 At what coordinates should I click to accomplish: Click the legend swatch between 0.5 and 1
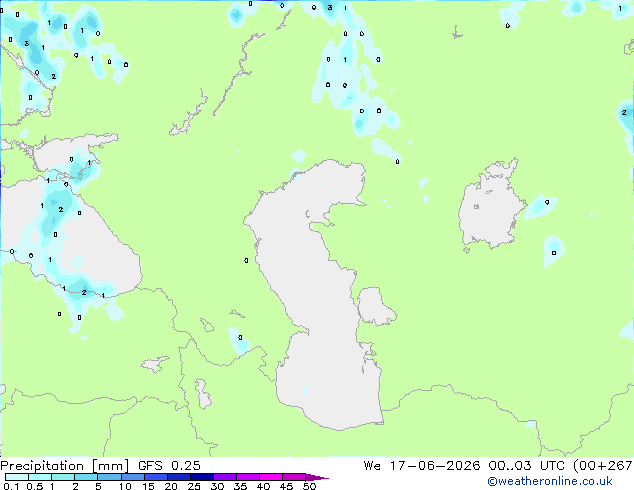pos(40,477)
